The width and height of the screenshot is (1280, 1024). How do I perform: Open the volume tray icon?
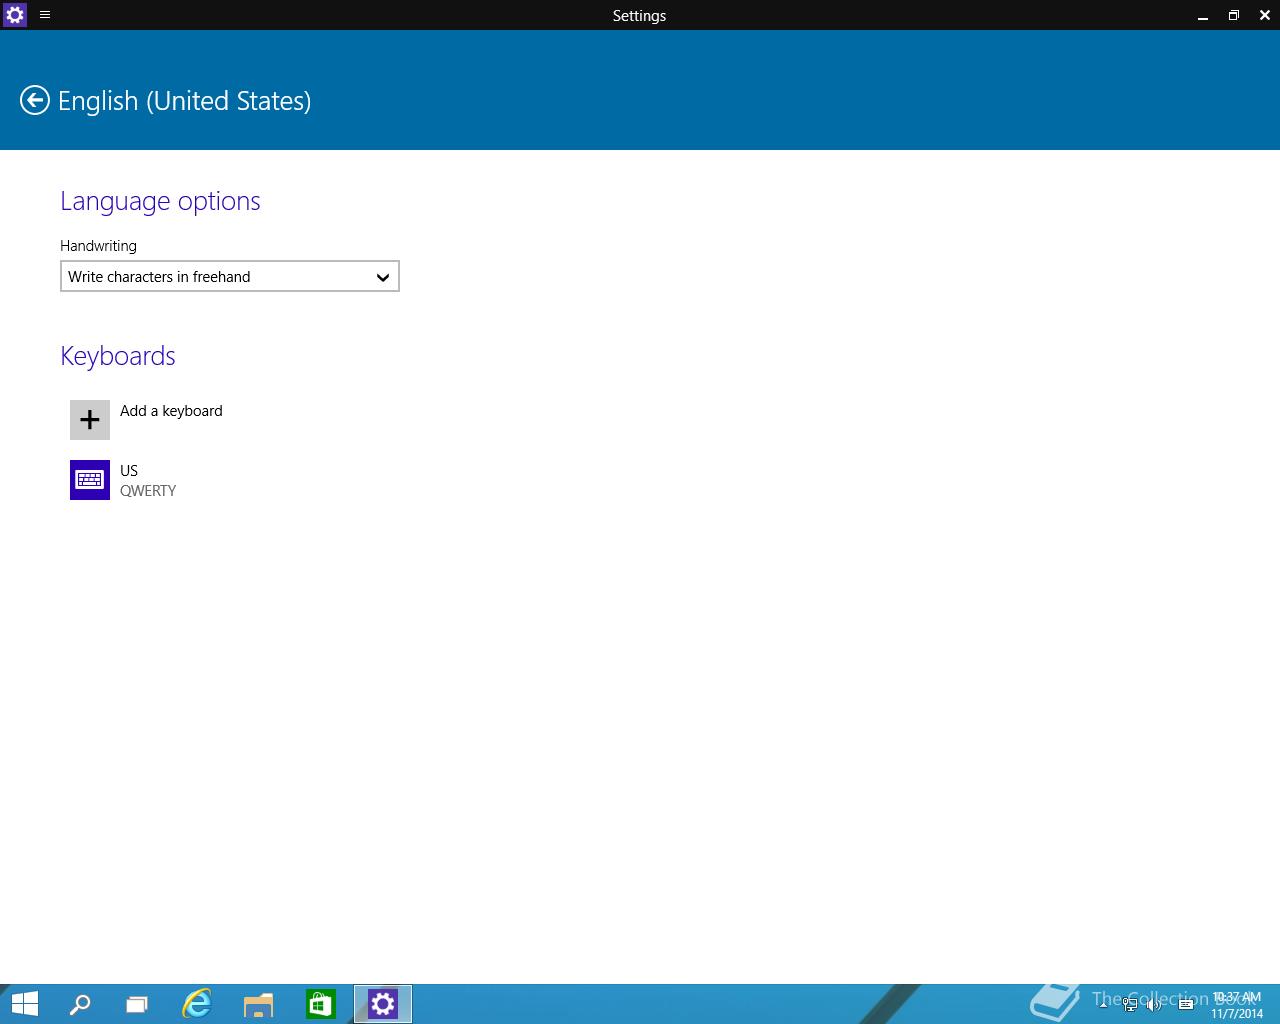[1154, 1004]
